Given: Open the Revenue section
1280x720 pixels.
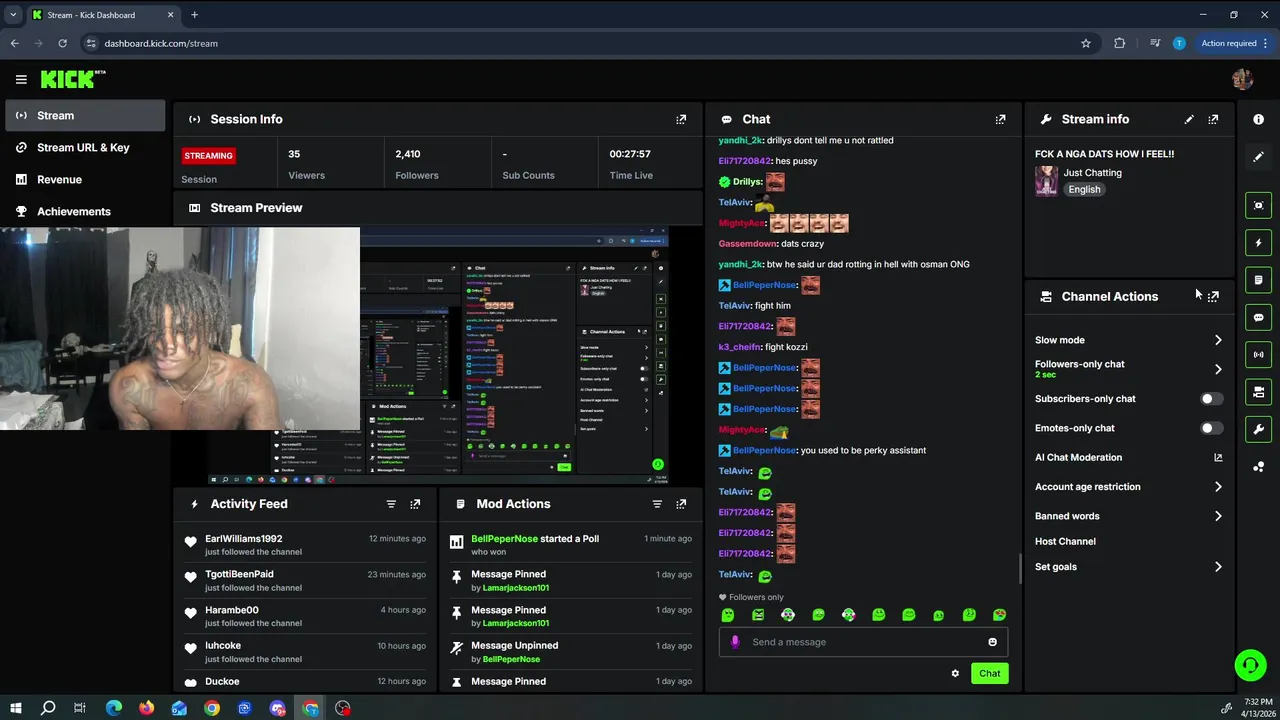Looking at the screenshot, I should [85, 179].
